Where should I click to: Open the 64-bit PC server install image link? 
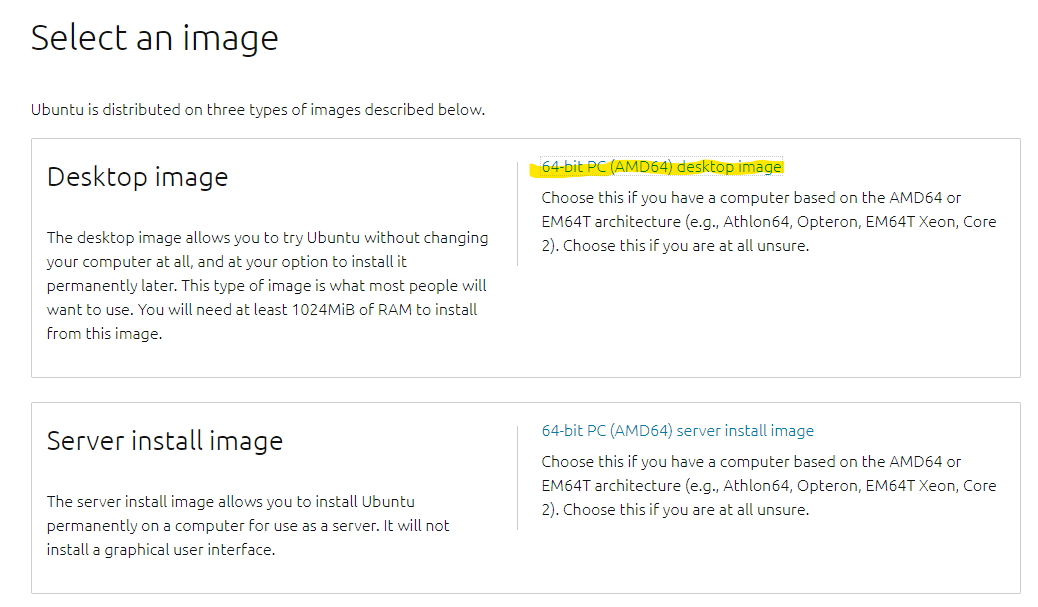[677, 431]
